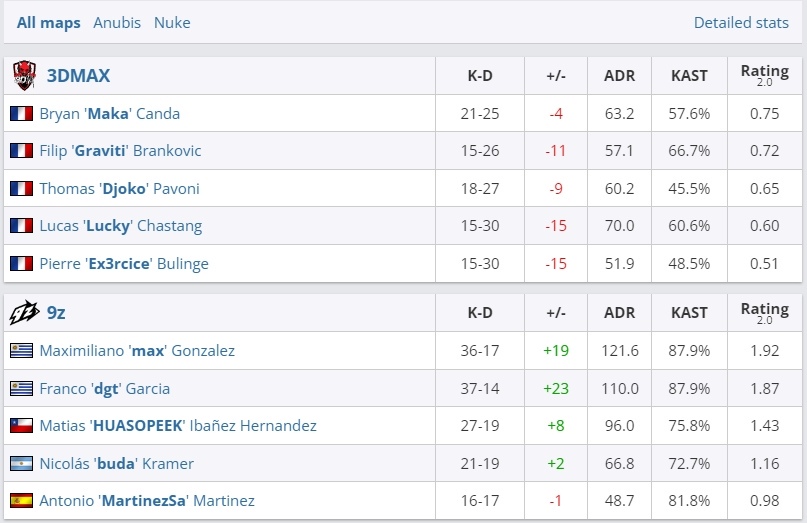
Task: Click the French flag next to Djoko
Action: [x=21, y=188]
